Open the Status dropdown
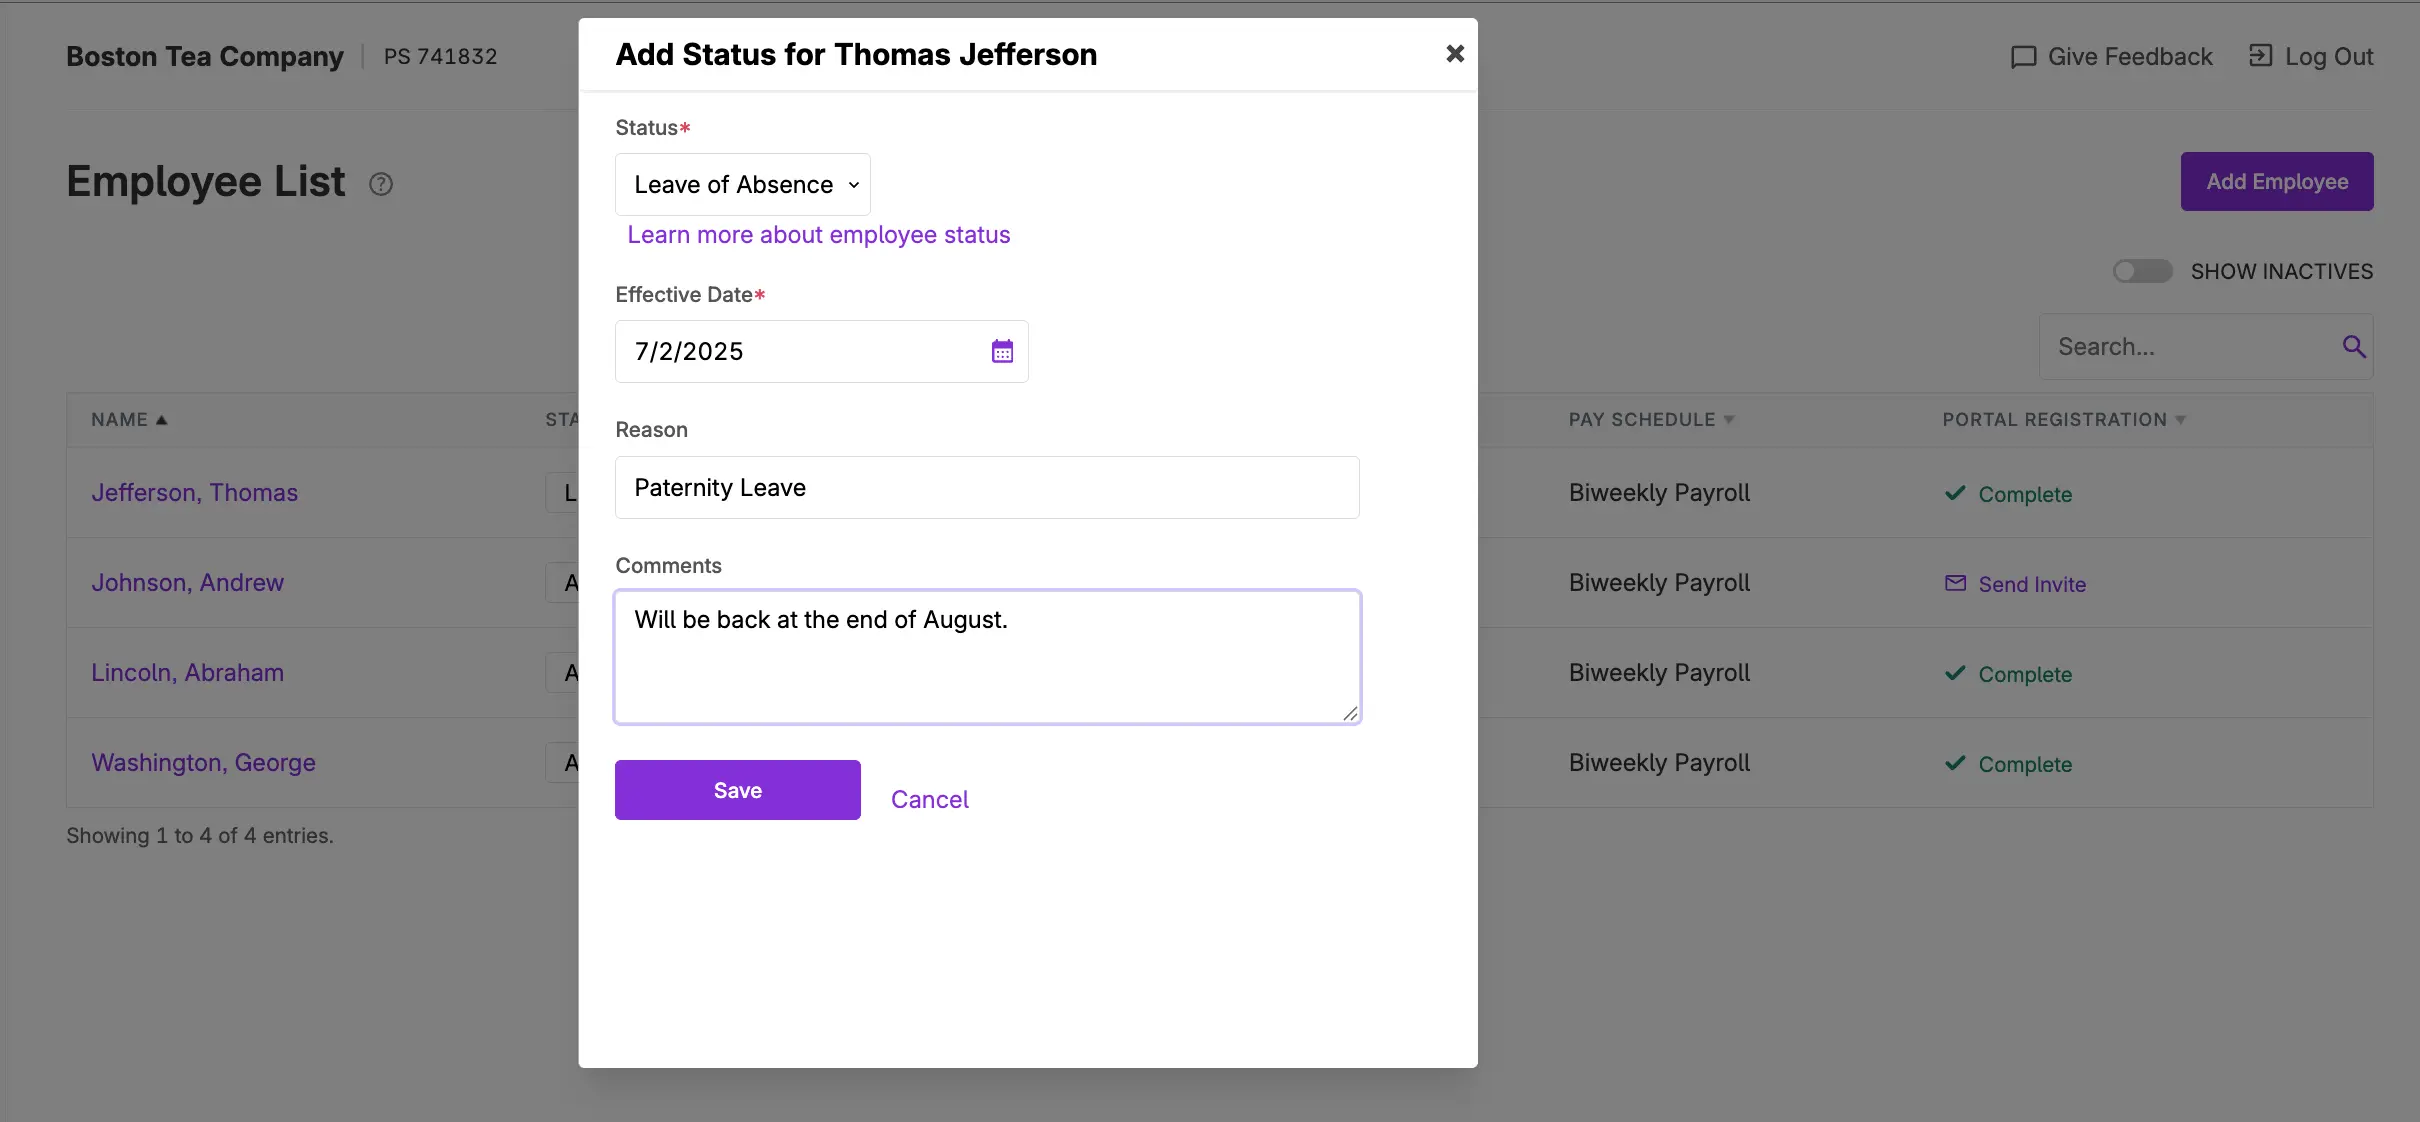The image size is (2420, 1122). 743,185
